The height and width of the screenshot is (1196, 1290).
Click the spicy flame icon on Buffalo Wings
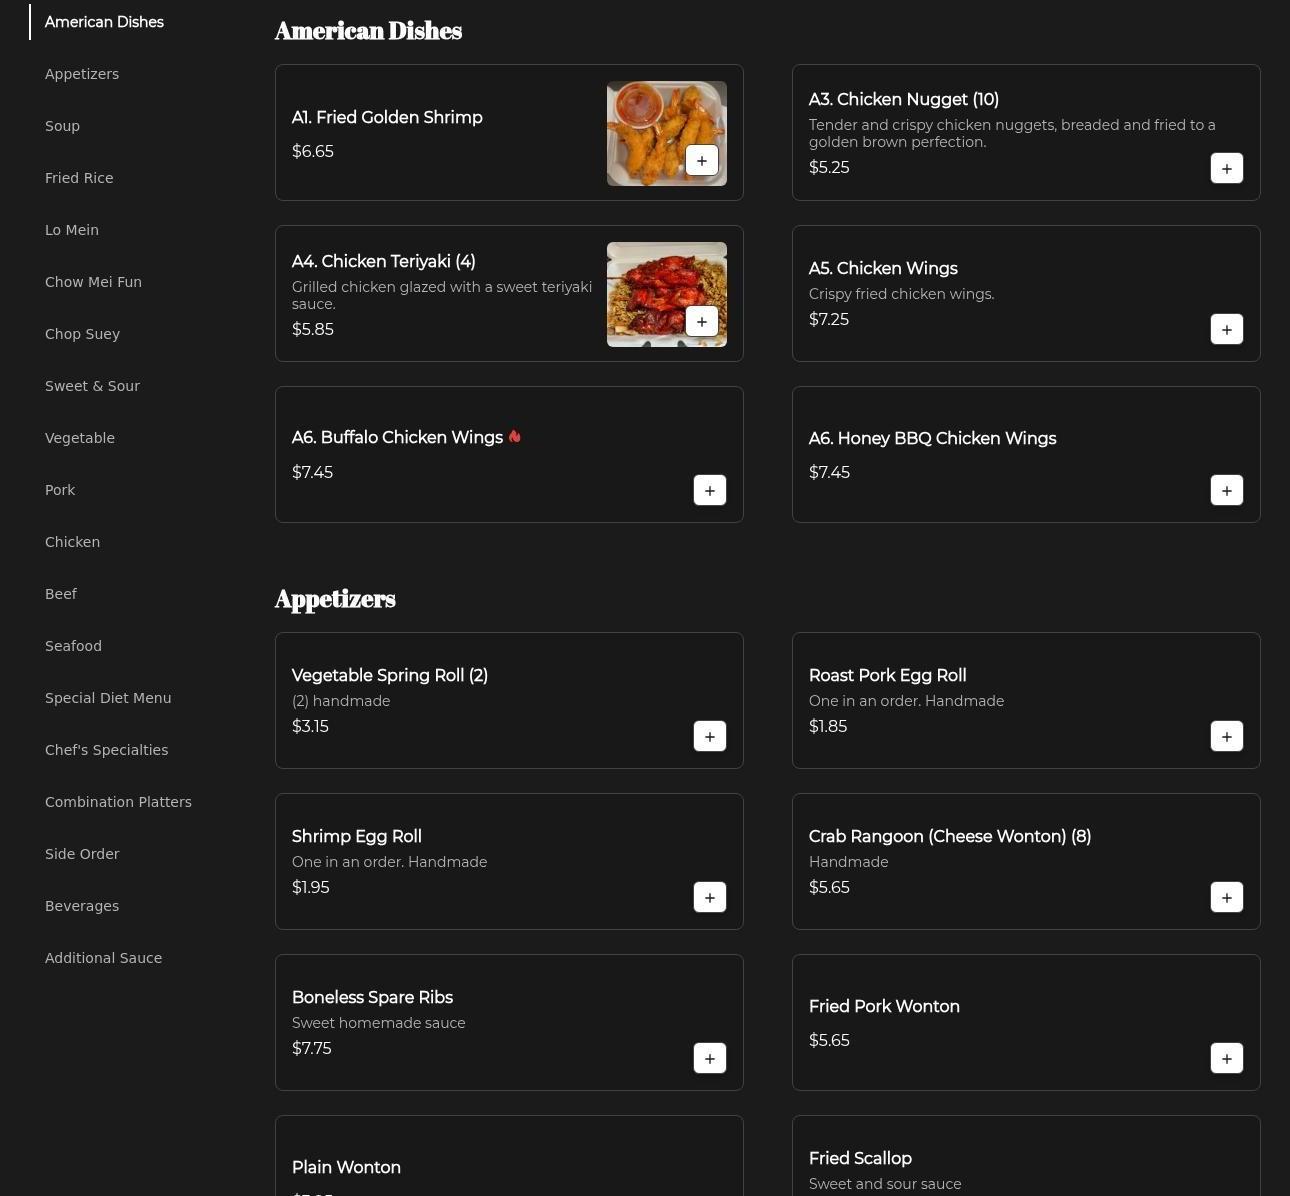tap(515, 436)
